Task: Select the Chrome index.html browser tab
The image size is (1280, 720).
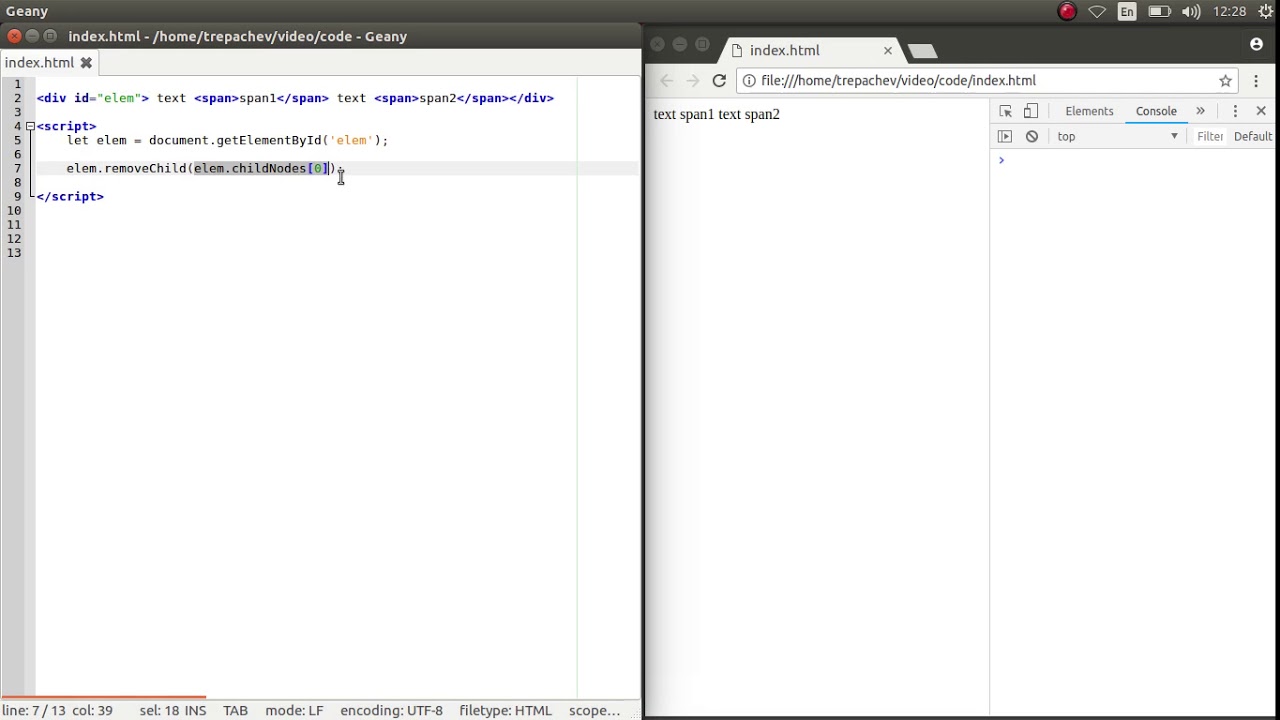Action: click(810, 50)
